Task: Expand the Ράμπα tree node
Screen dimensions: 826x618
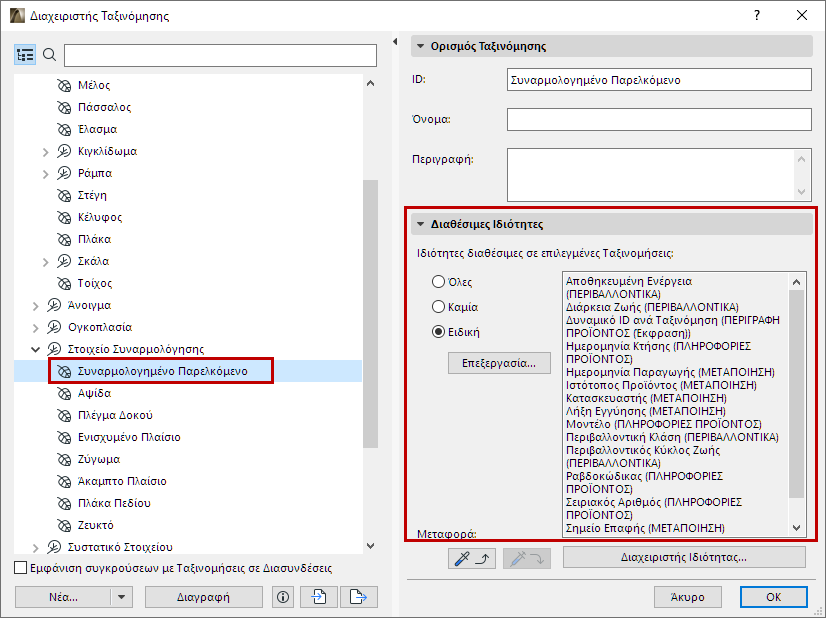Action: click(46, 174)
